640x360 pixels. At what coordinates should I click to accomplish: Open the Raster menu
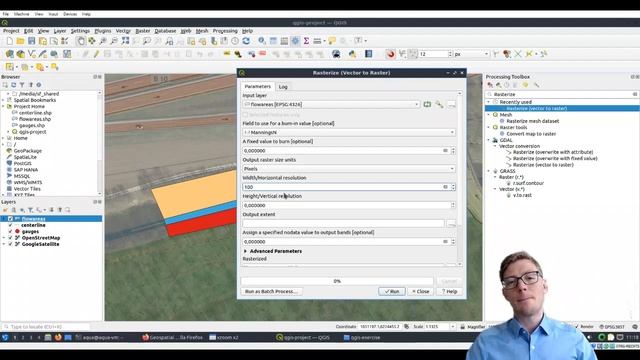click(x=143, y=31)
